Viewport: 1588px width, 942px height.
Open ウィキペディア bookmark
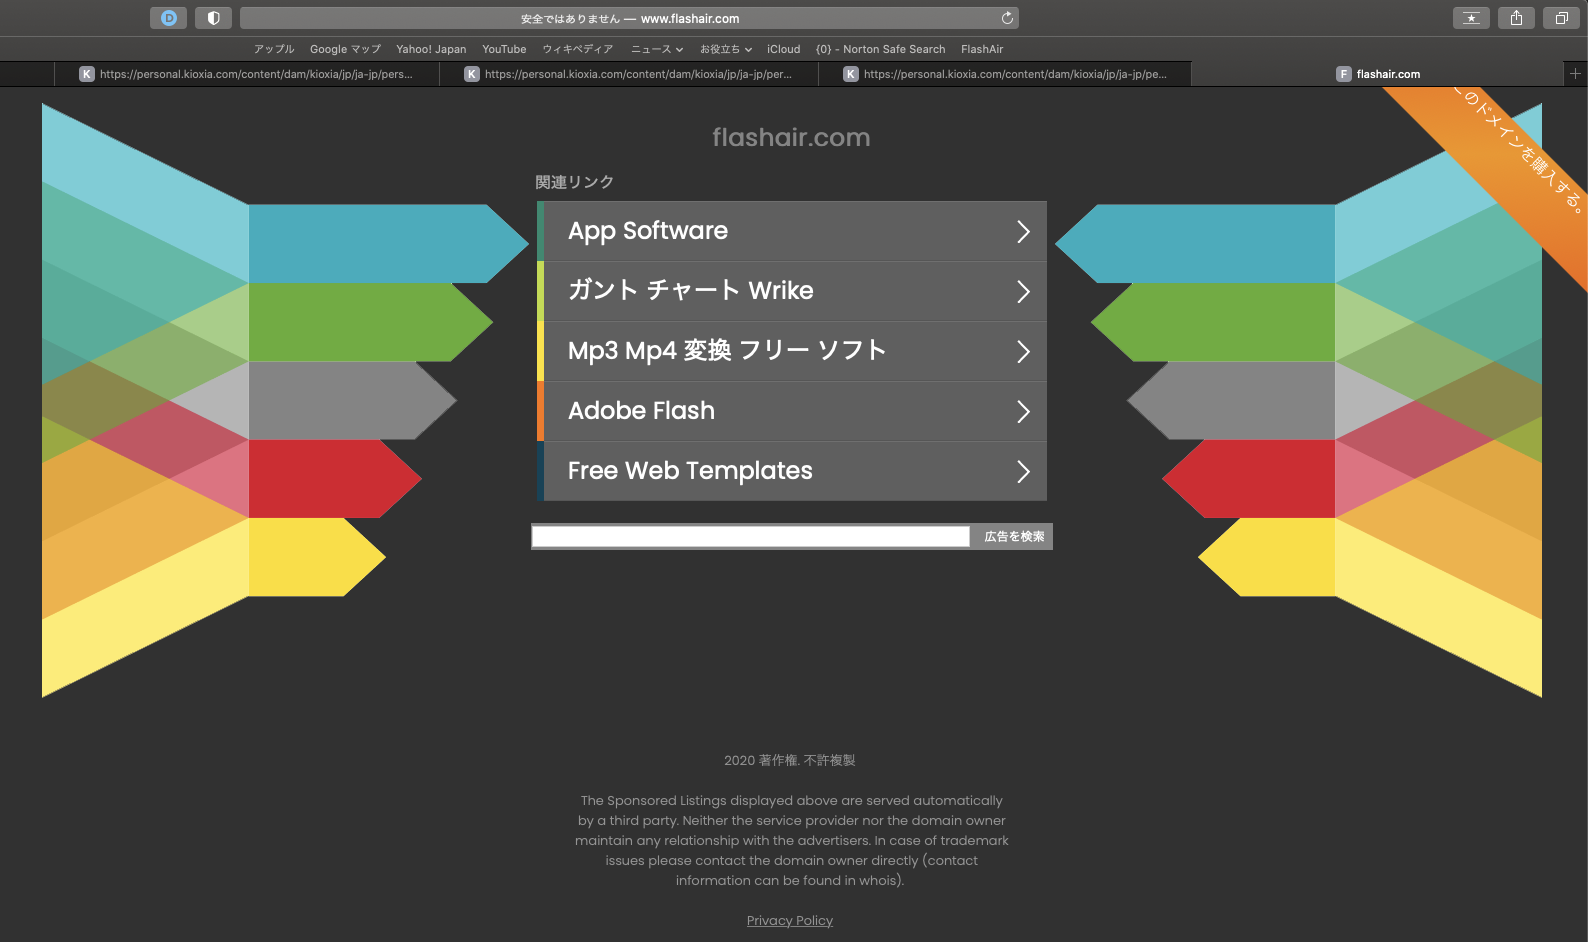pyautogui.click(x=578, y=49)
